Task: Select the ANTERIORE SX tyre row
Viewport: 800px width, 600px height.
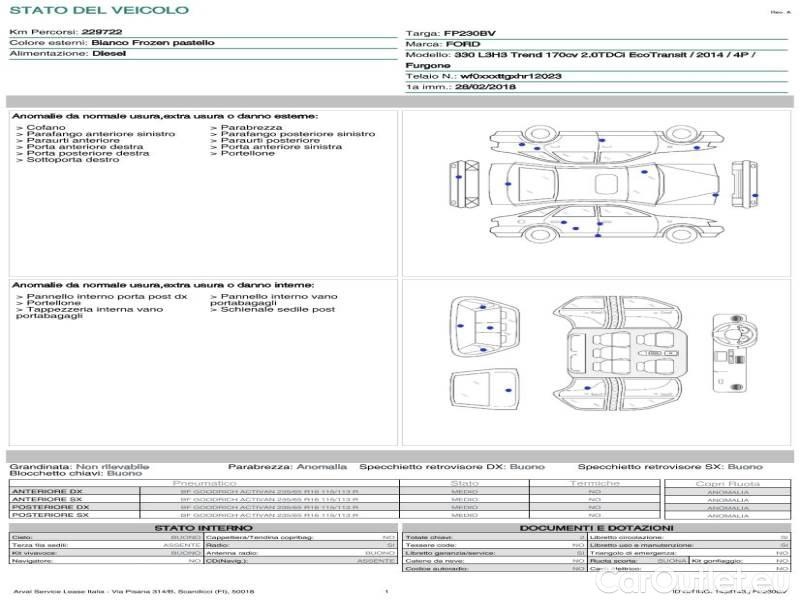Action: point(334,499)
